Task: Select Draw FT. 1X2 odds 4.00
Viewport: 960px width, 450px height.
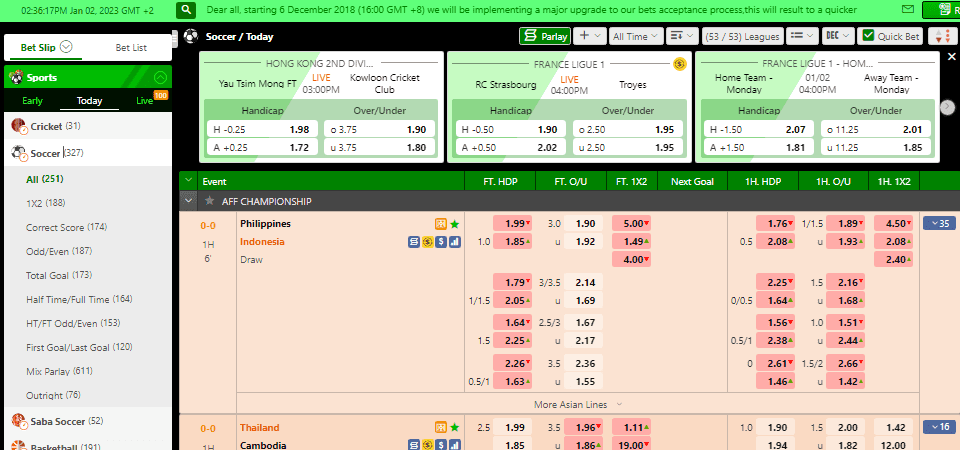Action: (x=631, y=260)
